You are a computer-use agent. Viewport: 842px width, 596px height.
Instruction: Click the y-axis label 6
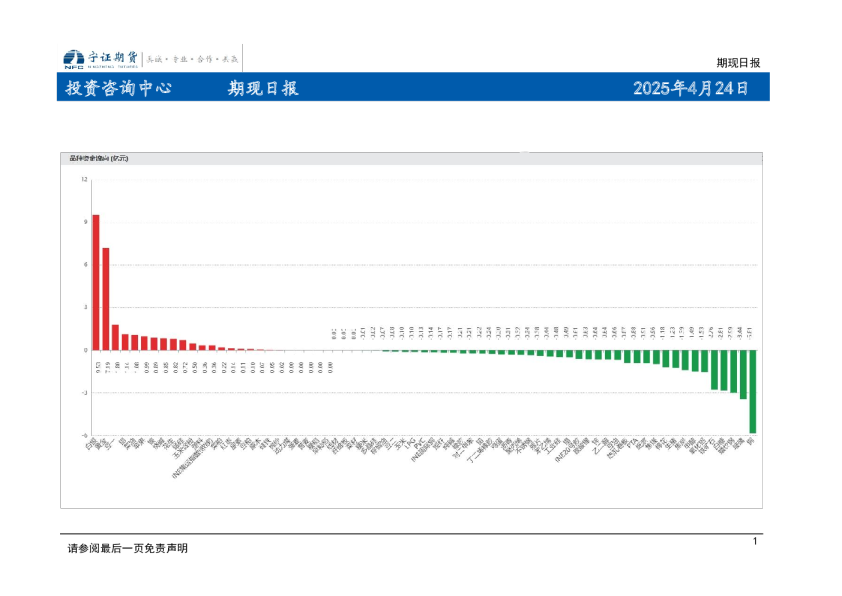86,265
